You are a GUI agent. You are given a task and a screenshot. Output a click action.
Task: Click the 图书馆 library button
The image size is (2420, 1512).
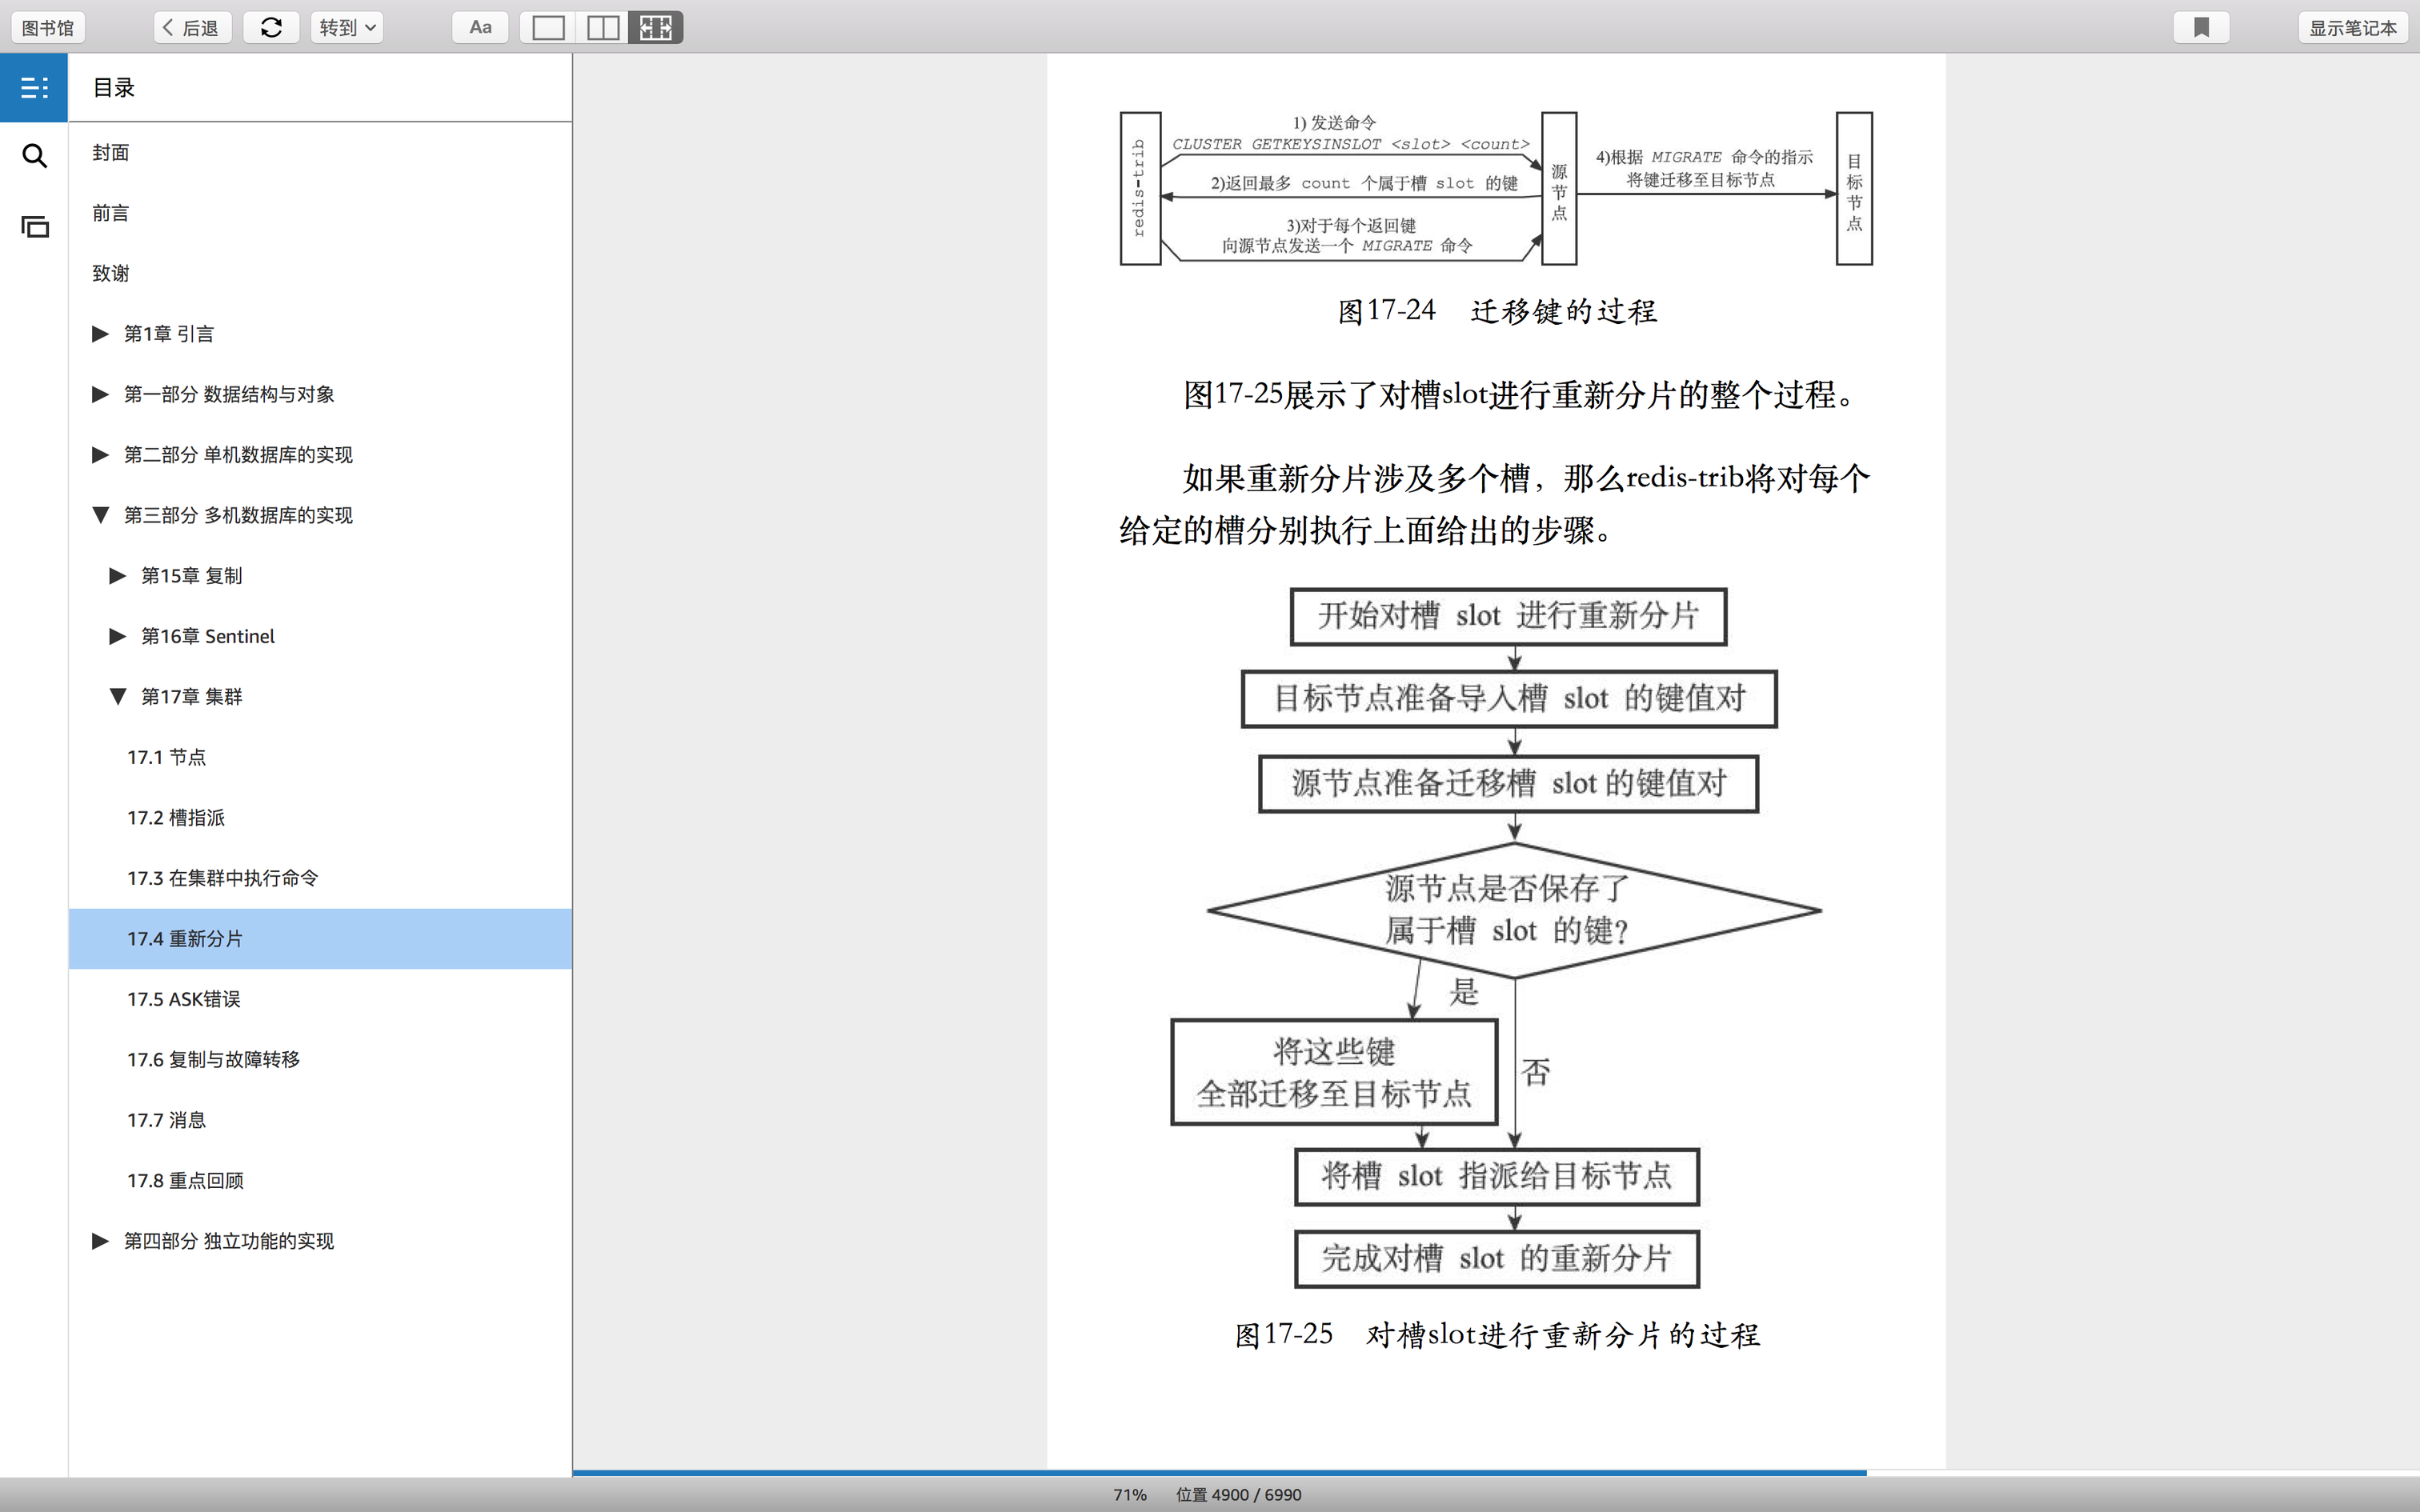point(48,27)
